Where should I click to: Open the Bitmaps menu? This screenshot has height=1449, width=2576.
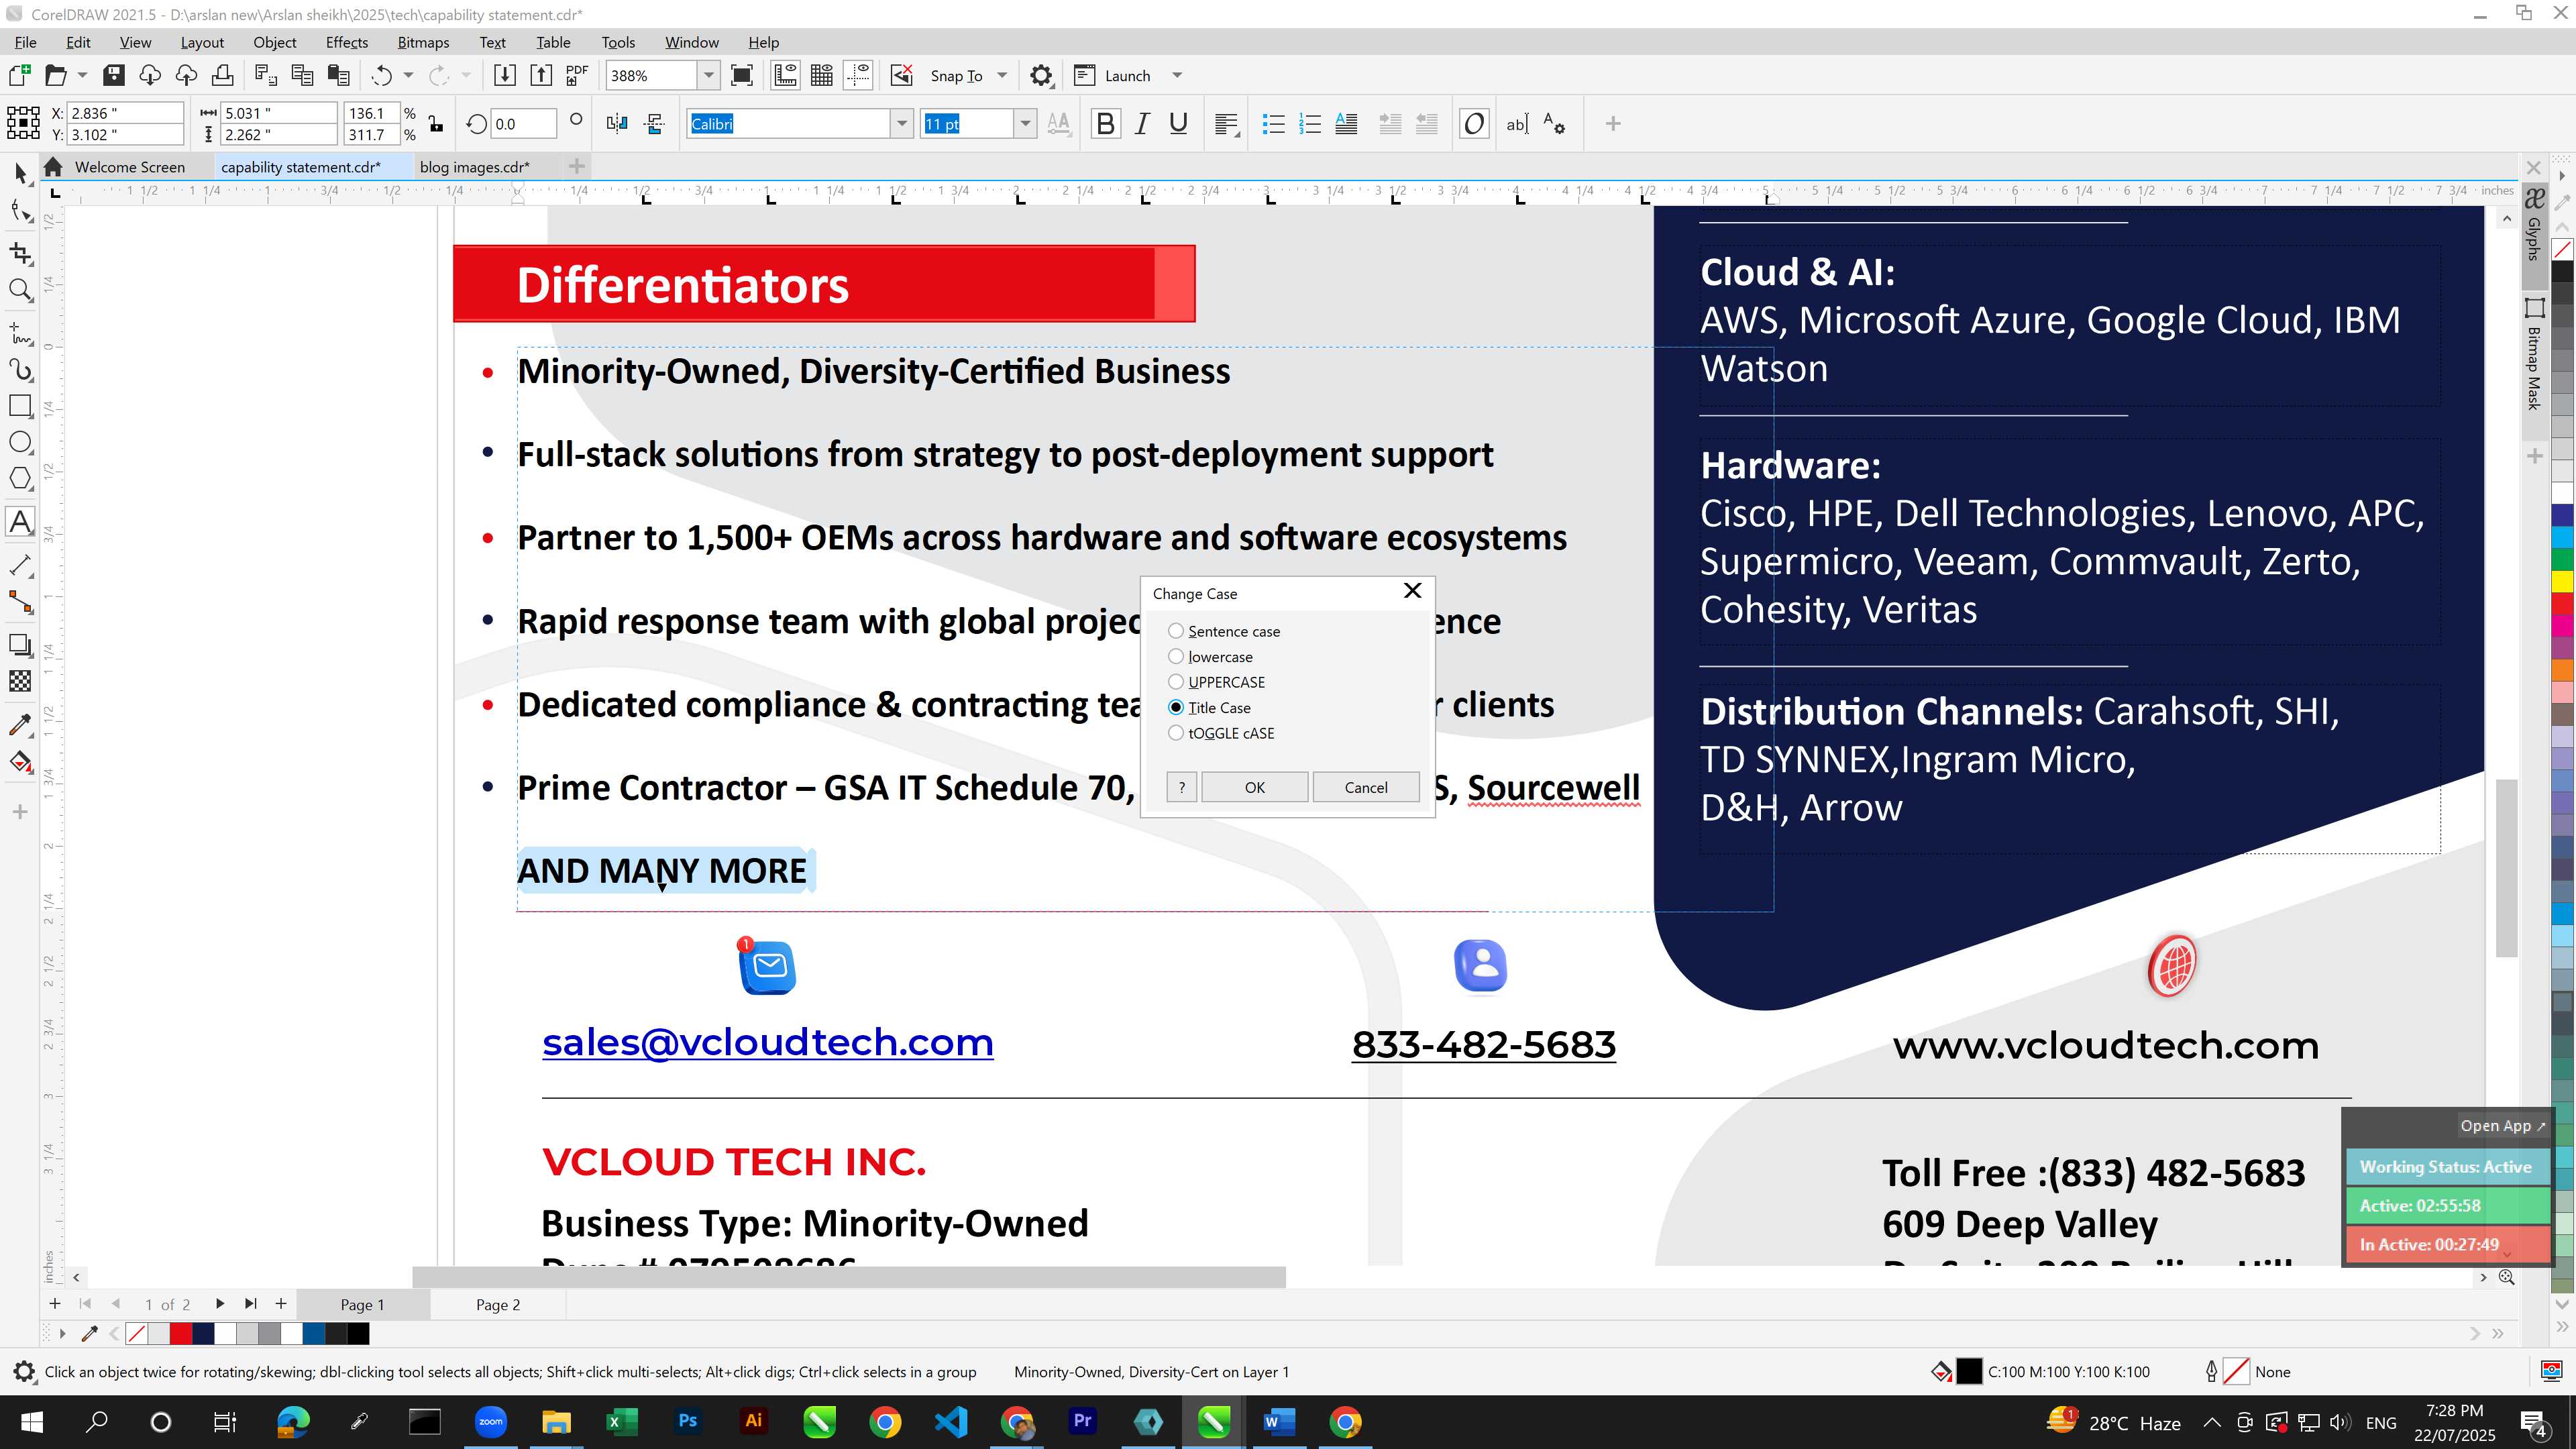[x=423, y=42]
